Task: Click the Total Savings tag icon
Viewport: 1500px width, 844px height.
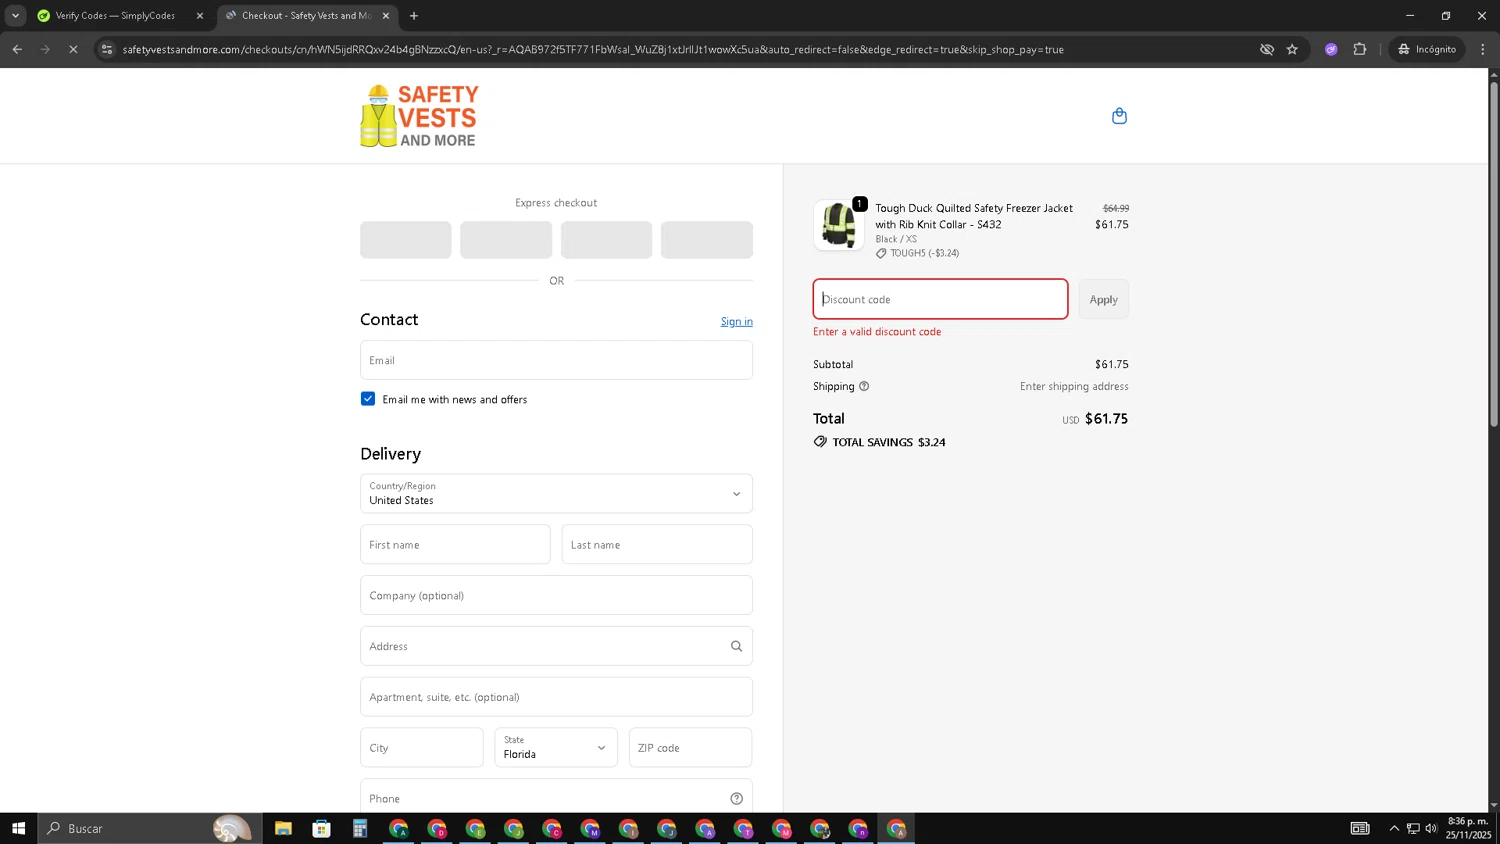Action: pos(820,441)
